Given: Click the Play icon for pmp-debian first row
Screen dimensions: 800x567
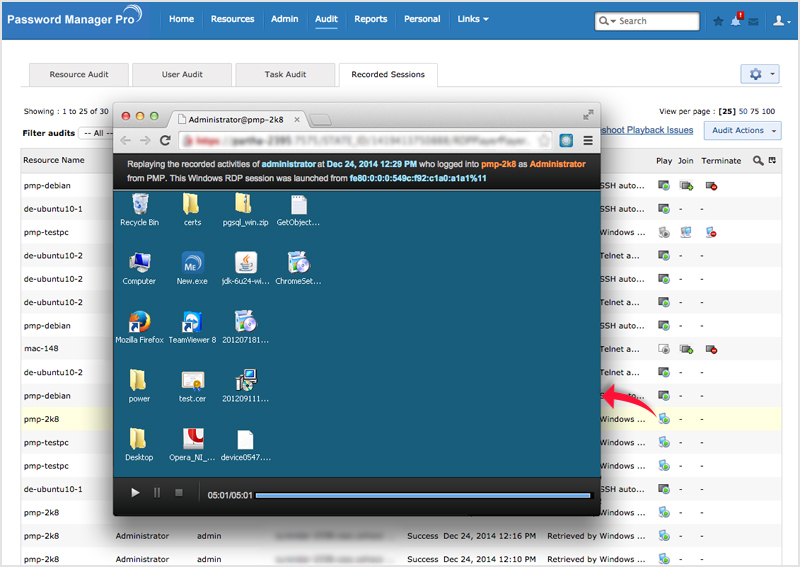Looking at the screenshot, I should (x=664, y=185).
